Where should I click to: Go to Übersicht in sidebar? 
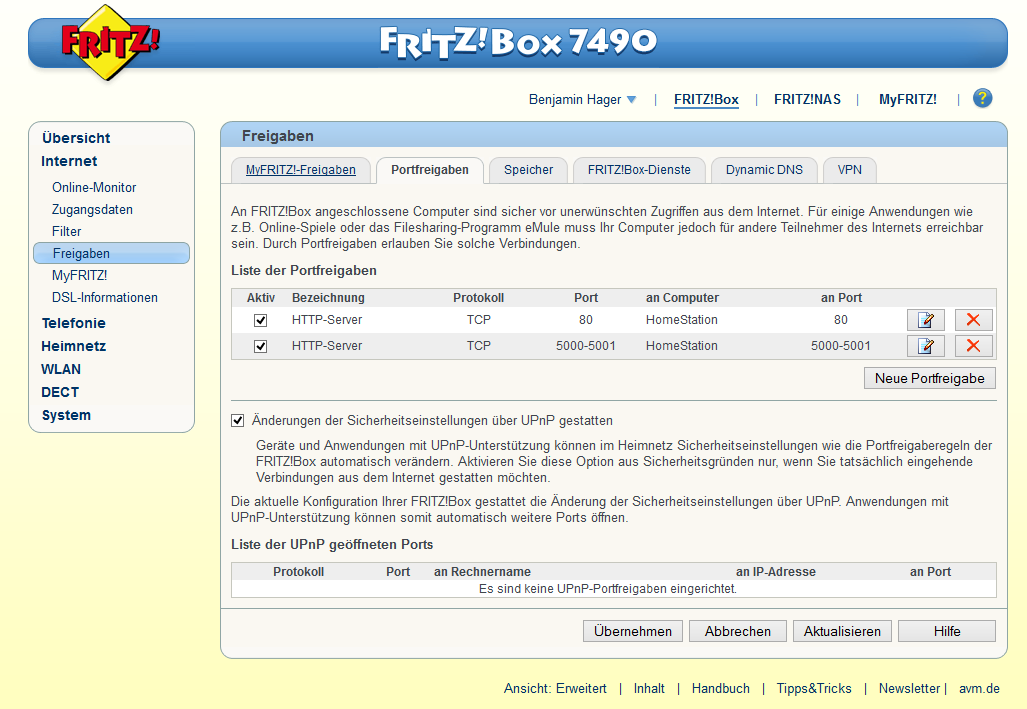[x=76, y=138]
